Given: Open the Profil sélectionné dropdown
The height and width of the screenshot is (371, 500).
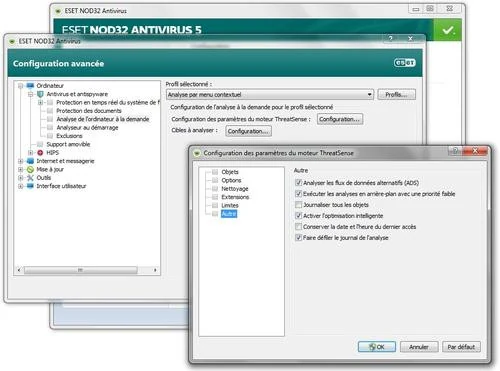Looking at the screenshot, I should 270,95.
